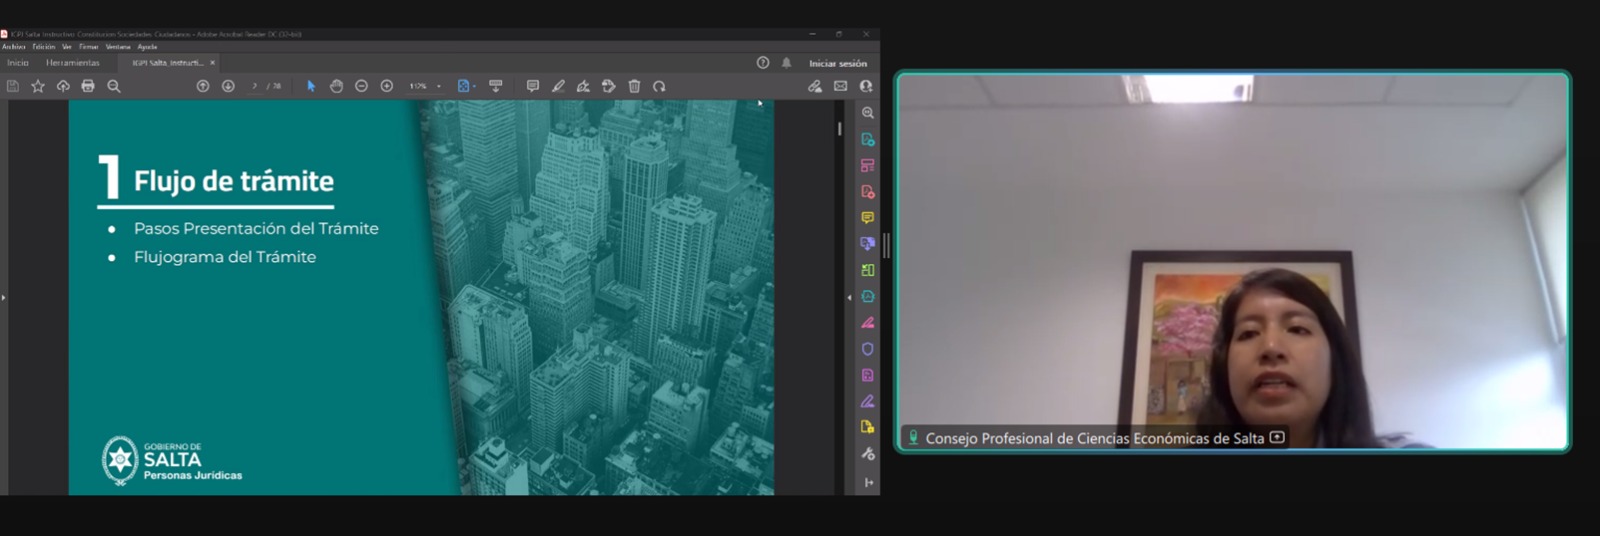Screen dimensions: 1600x536
Task: Select the IGPJ Salta instructivo document tab
Action: [167, 63]
